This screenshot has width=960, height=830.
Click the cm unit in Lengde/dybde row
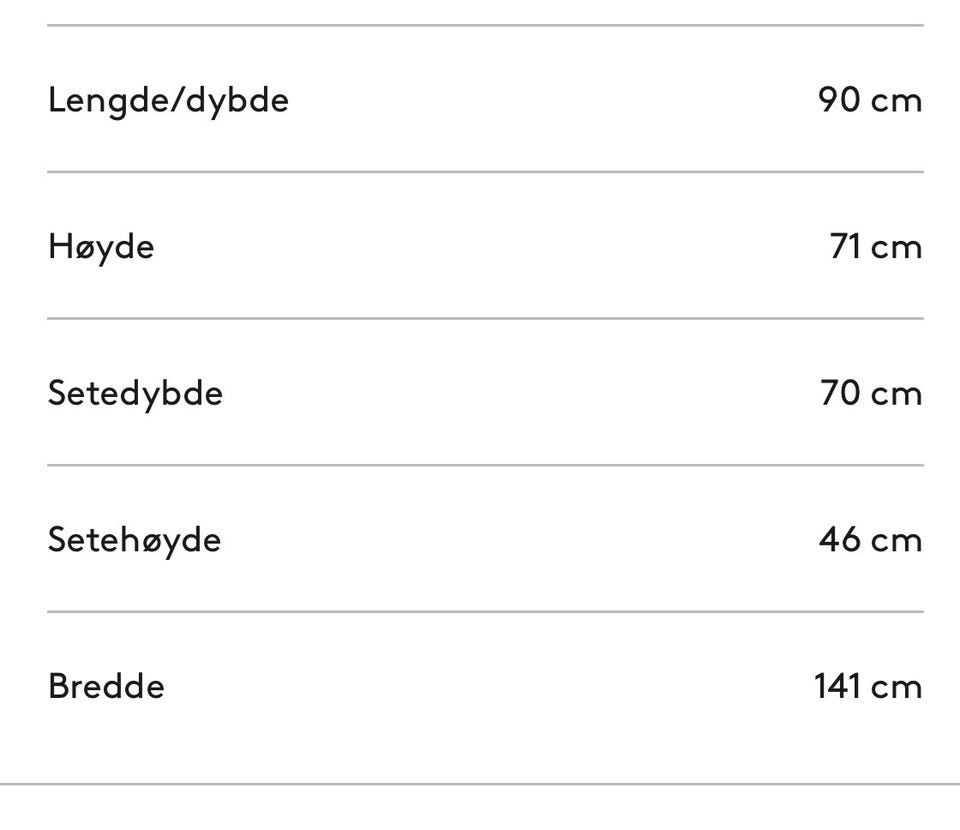(896, 102)
